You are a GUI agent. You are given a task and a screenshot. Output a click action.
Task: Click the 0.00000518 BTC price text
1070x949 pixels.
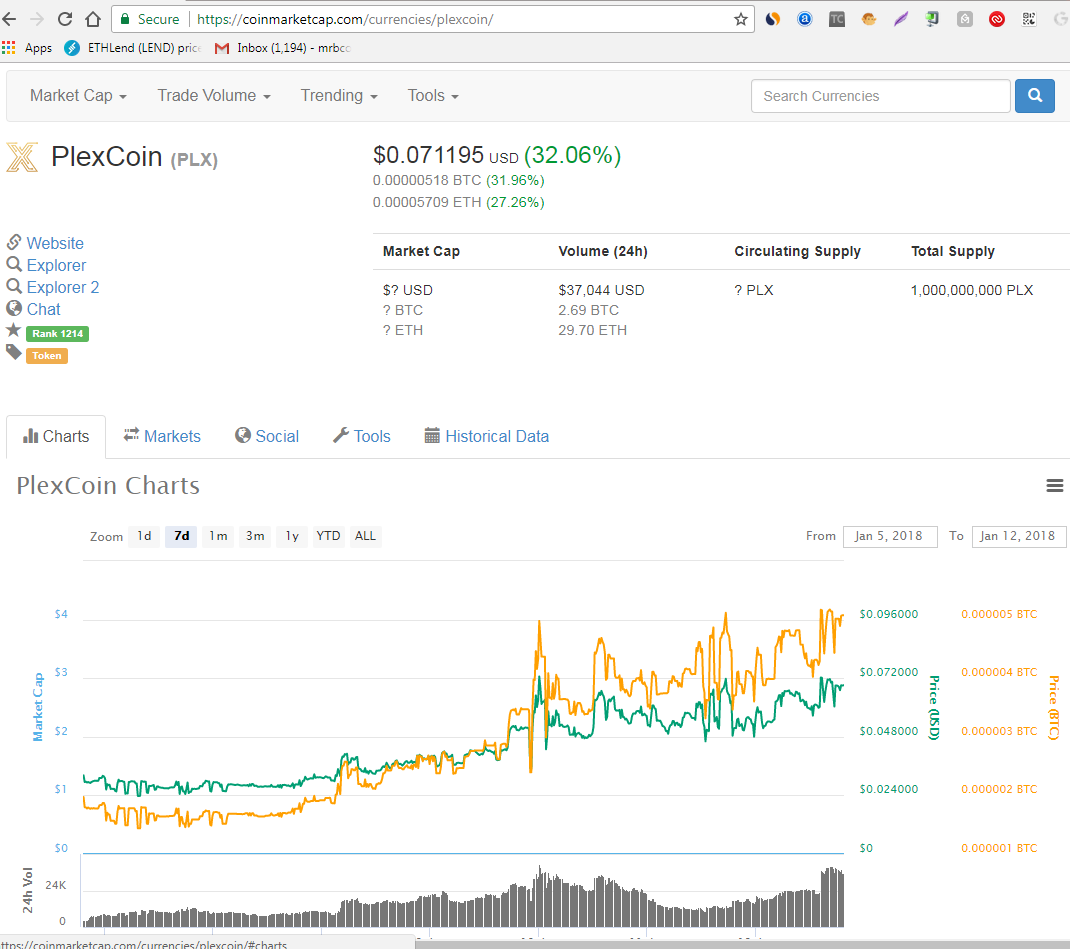(428, 180)
